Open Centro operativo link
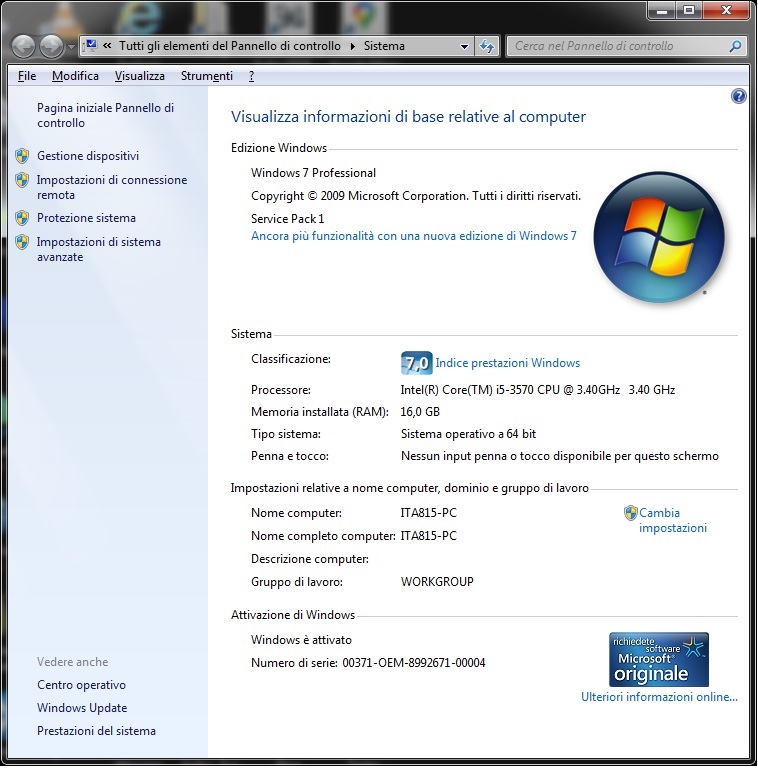Screen dimensions: 758x768 point(82,685)
